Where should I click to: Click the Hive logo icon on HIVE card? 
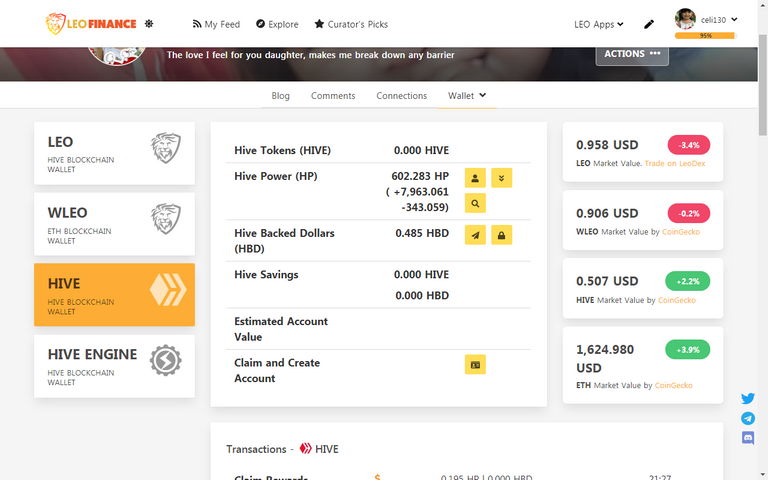coord(168,290)
